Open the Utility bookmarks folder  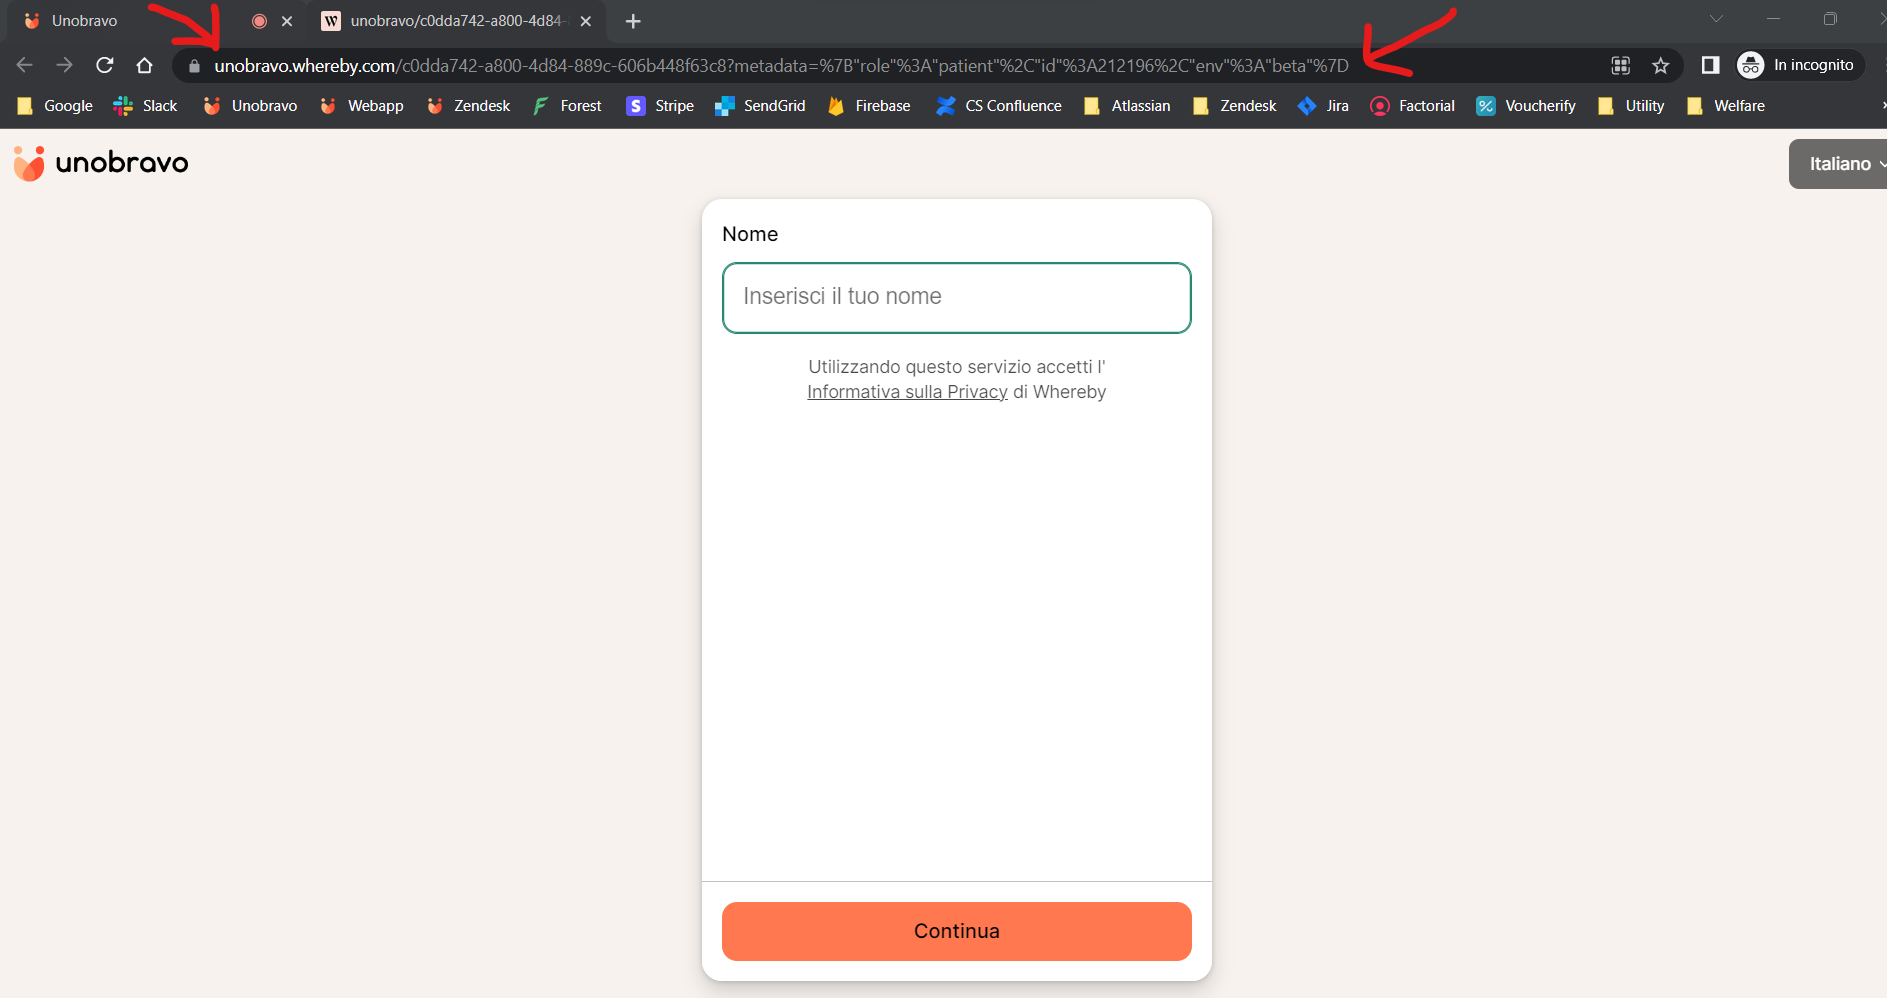[x=1631, y=106]
